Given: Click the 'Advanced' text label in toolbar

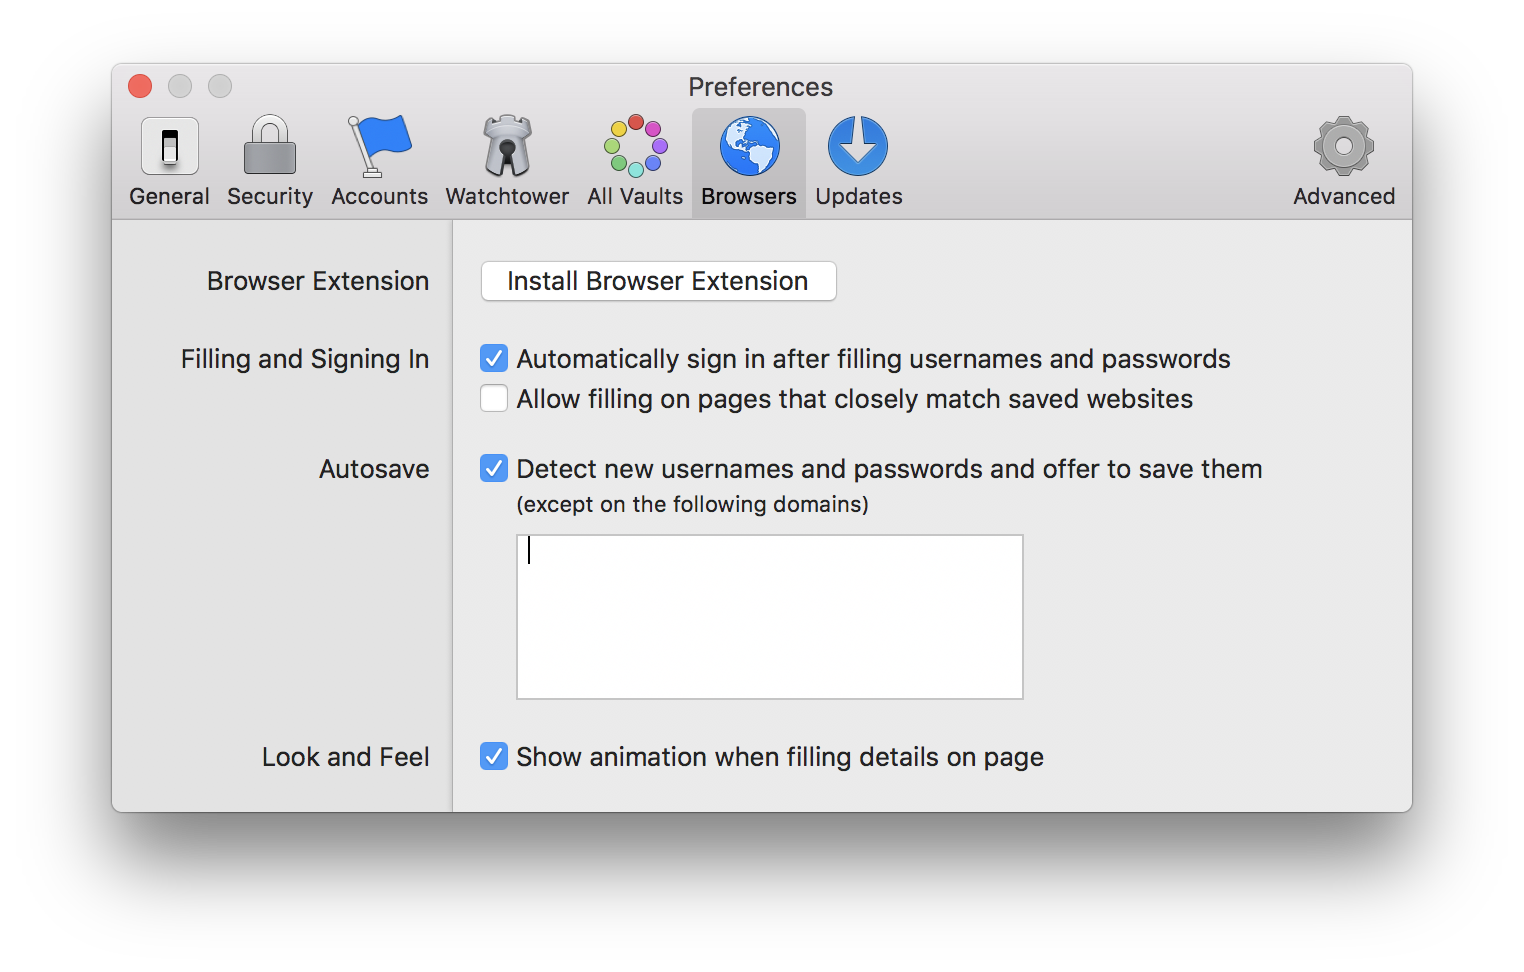Looking at the screenshot, I should pos(1343,197).
